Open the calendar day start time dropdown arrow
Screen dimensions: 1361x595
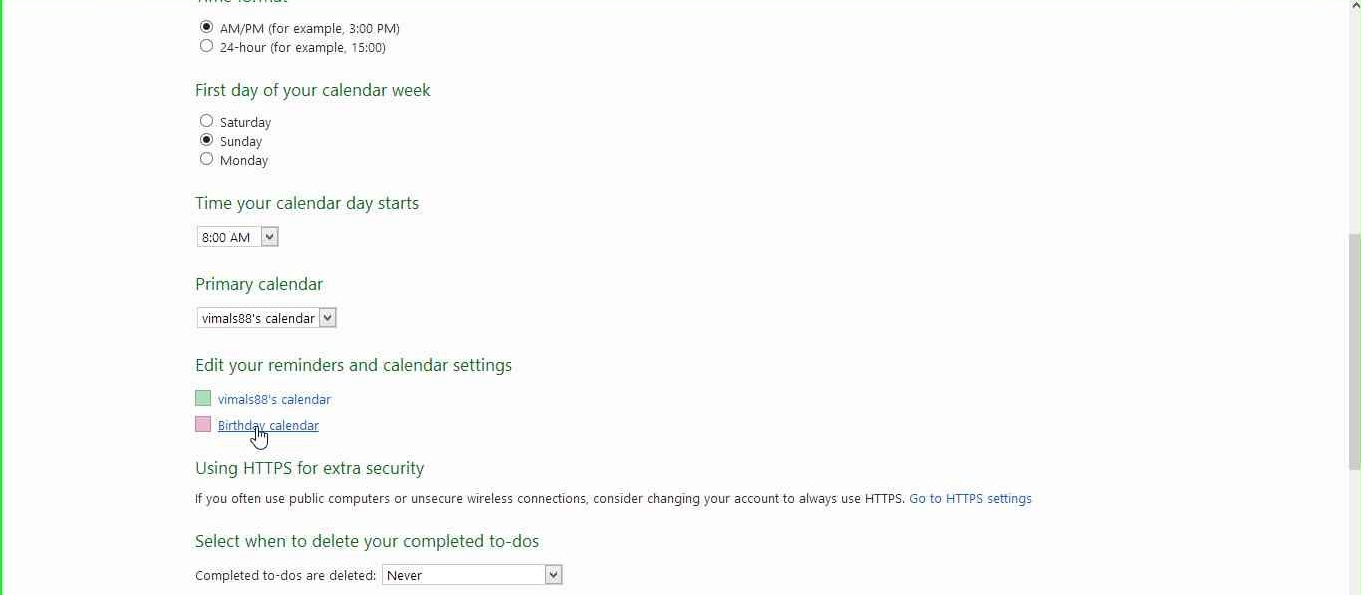coord(269,236)
